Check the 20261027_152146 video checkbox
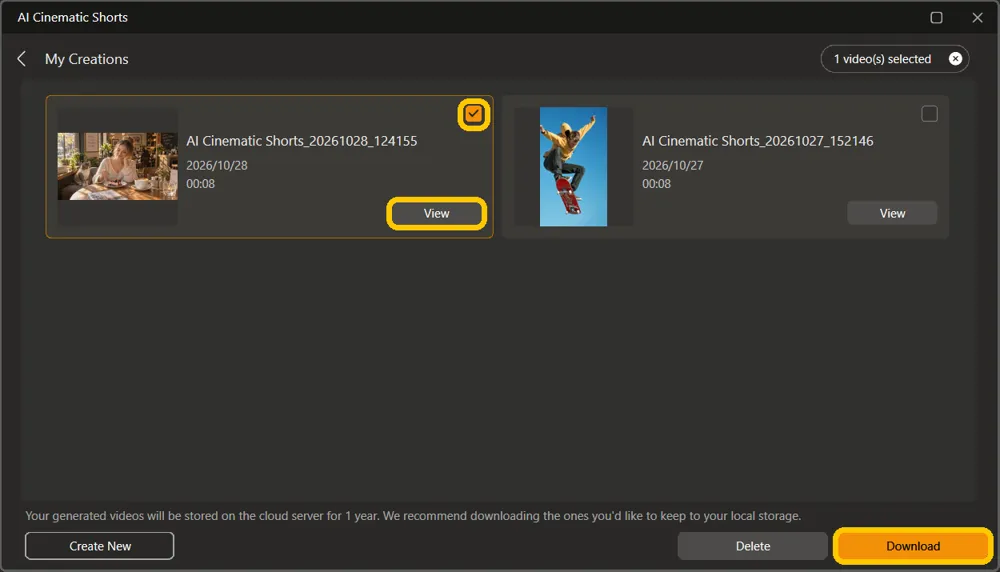The height and width of the screenshot is (572, 1000). (x=929, y=114)
